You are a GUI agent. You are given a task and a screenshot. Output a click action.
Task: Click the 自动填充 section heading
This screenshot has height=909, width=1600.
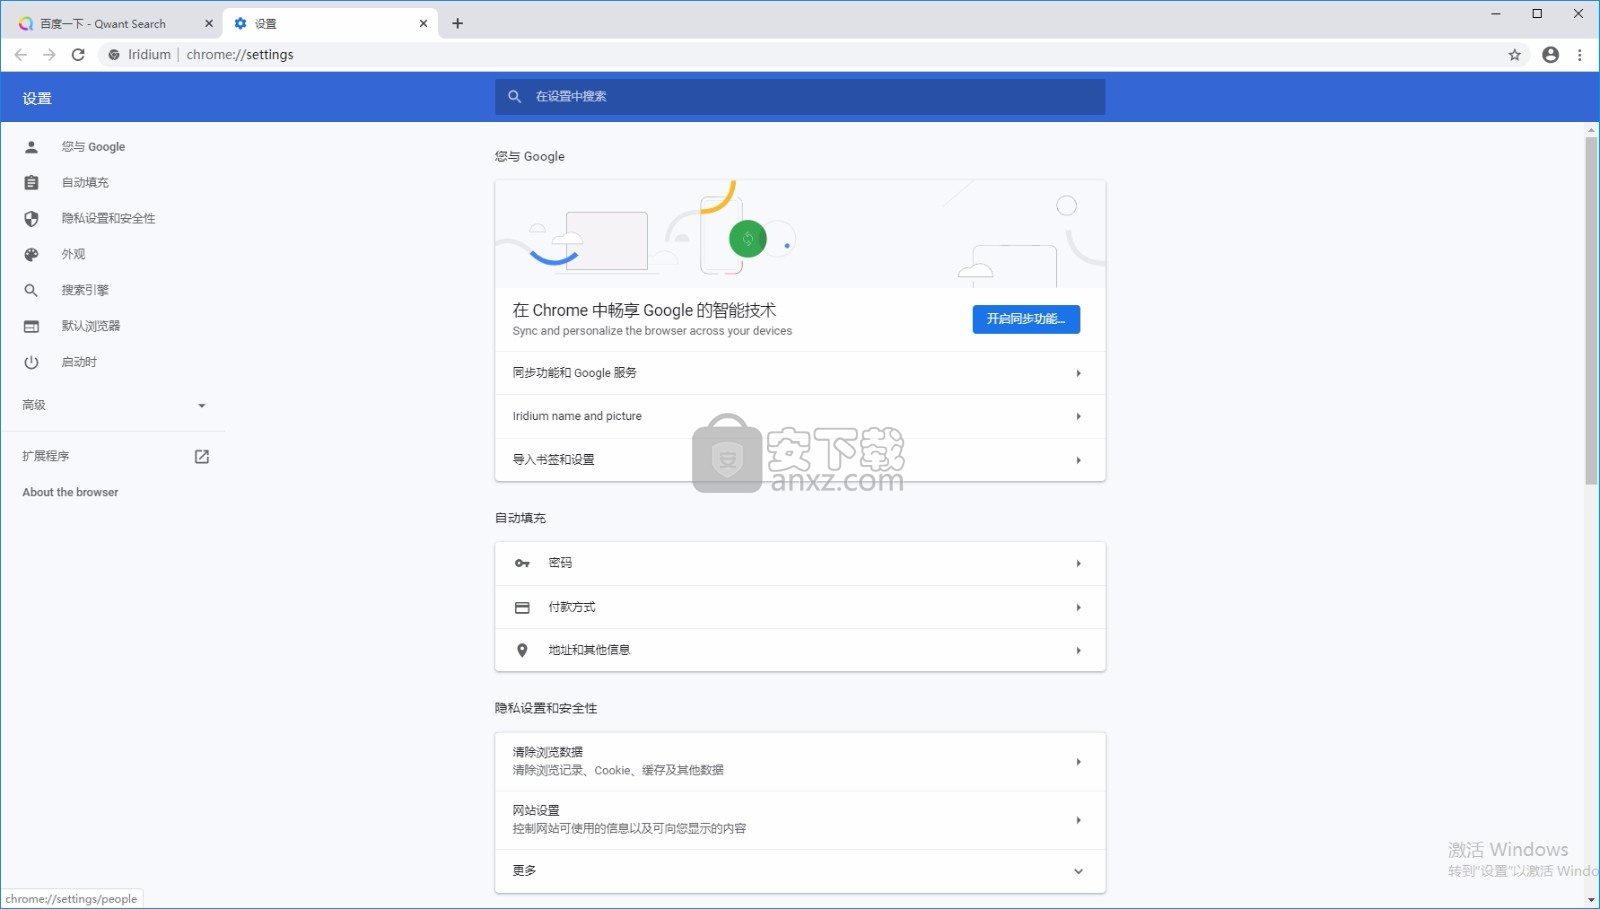pyautogui.click(x=520, y=518)
